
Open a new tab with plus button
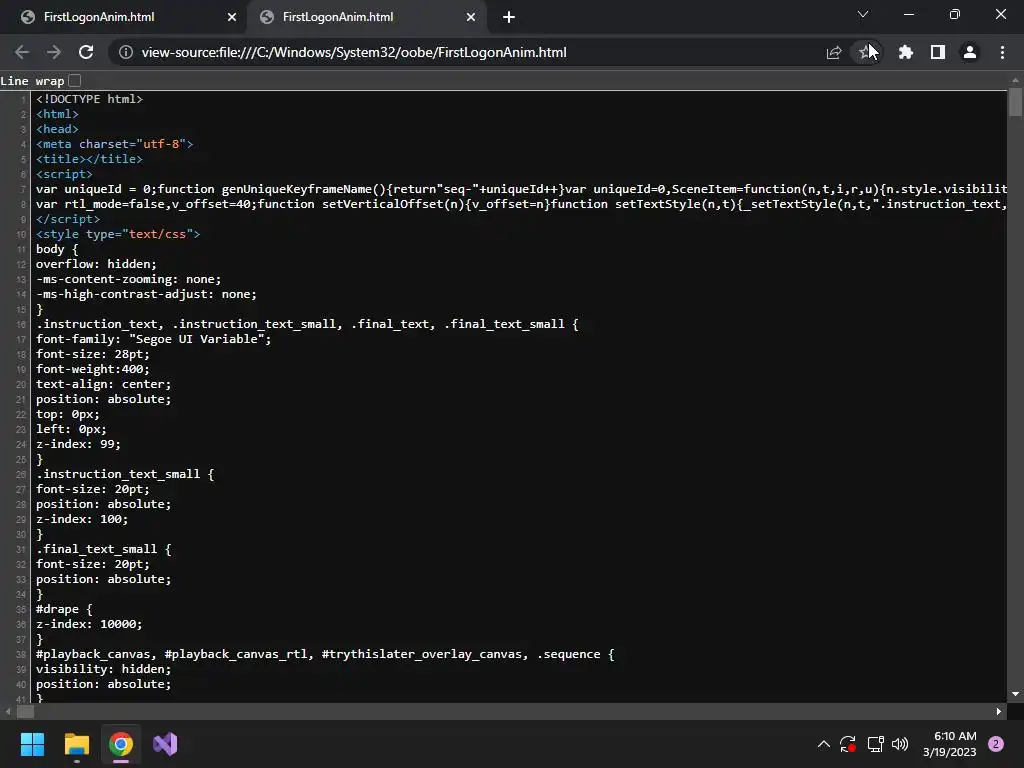509,18
